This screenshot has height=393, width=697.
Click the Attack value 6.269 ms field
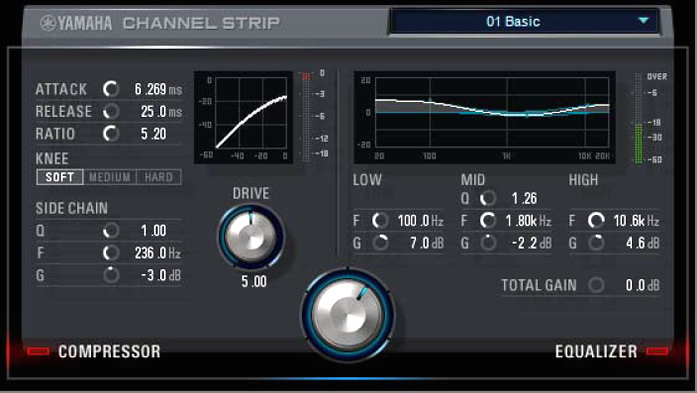[158, 89]
